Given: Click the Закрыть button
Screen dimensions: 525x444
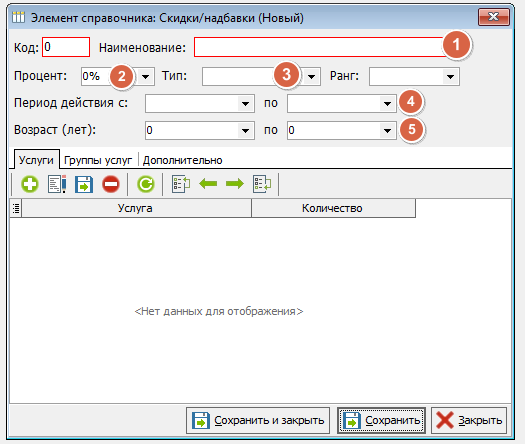Looking at the screenshot, I should (x=469, y=421).
